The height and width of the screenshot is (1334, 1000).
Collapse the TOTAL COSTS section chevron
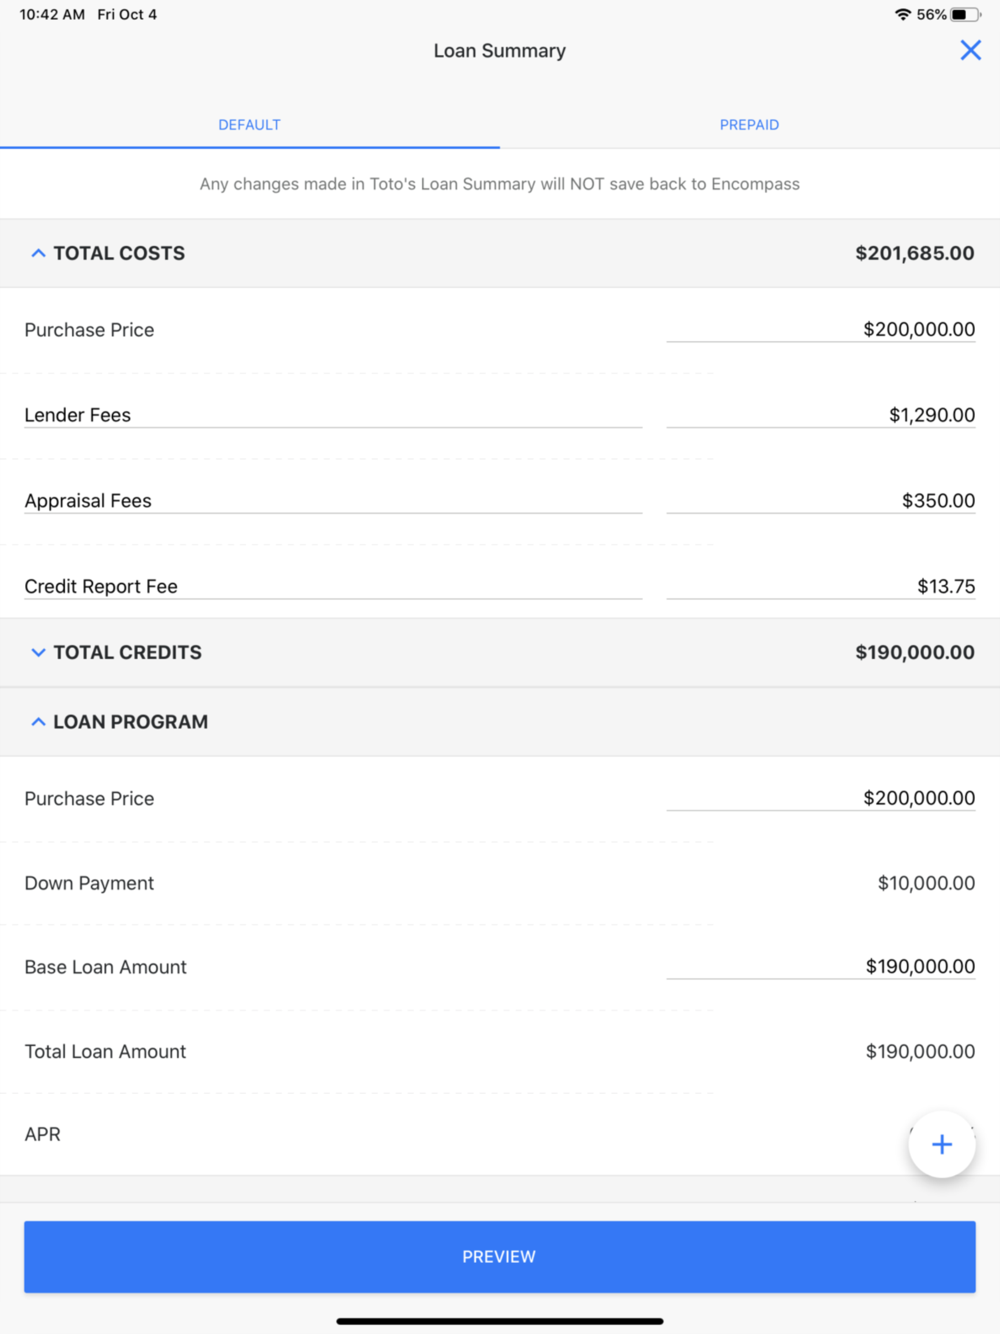(38, 253)
